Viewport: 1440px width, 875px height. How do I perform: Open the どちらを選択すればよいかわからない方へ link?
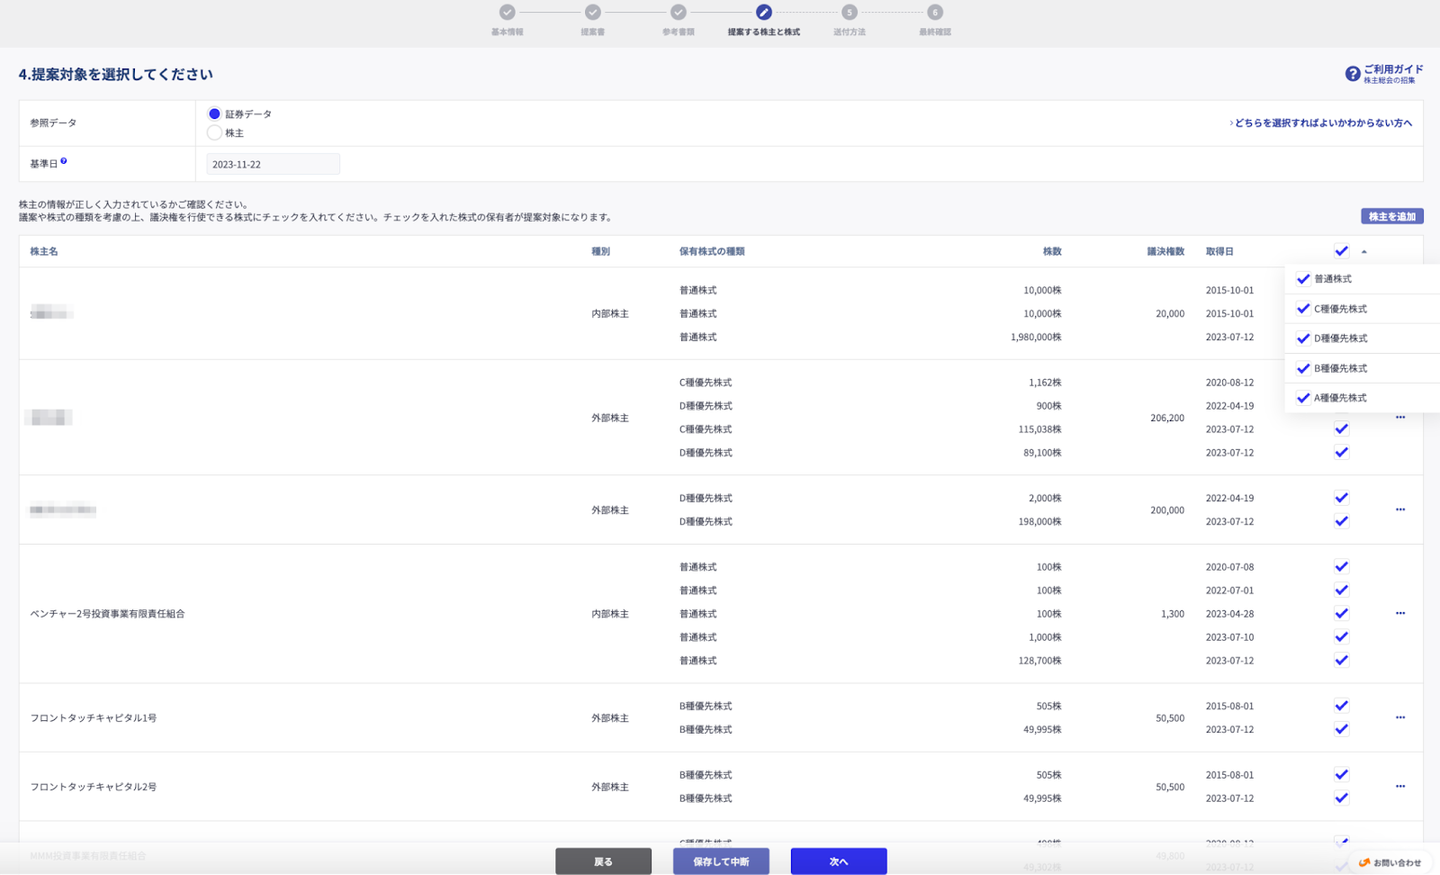(1321, 123)
